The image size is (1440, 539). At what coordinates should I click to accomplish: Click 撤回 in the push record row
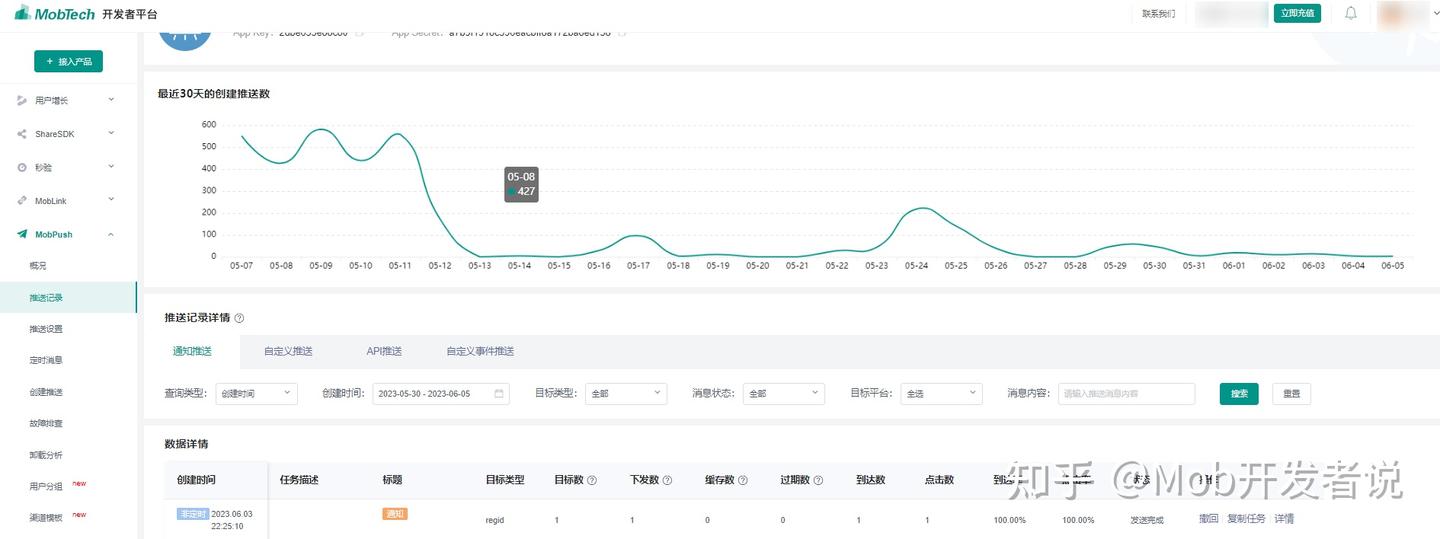point(1209,519)
